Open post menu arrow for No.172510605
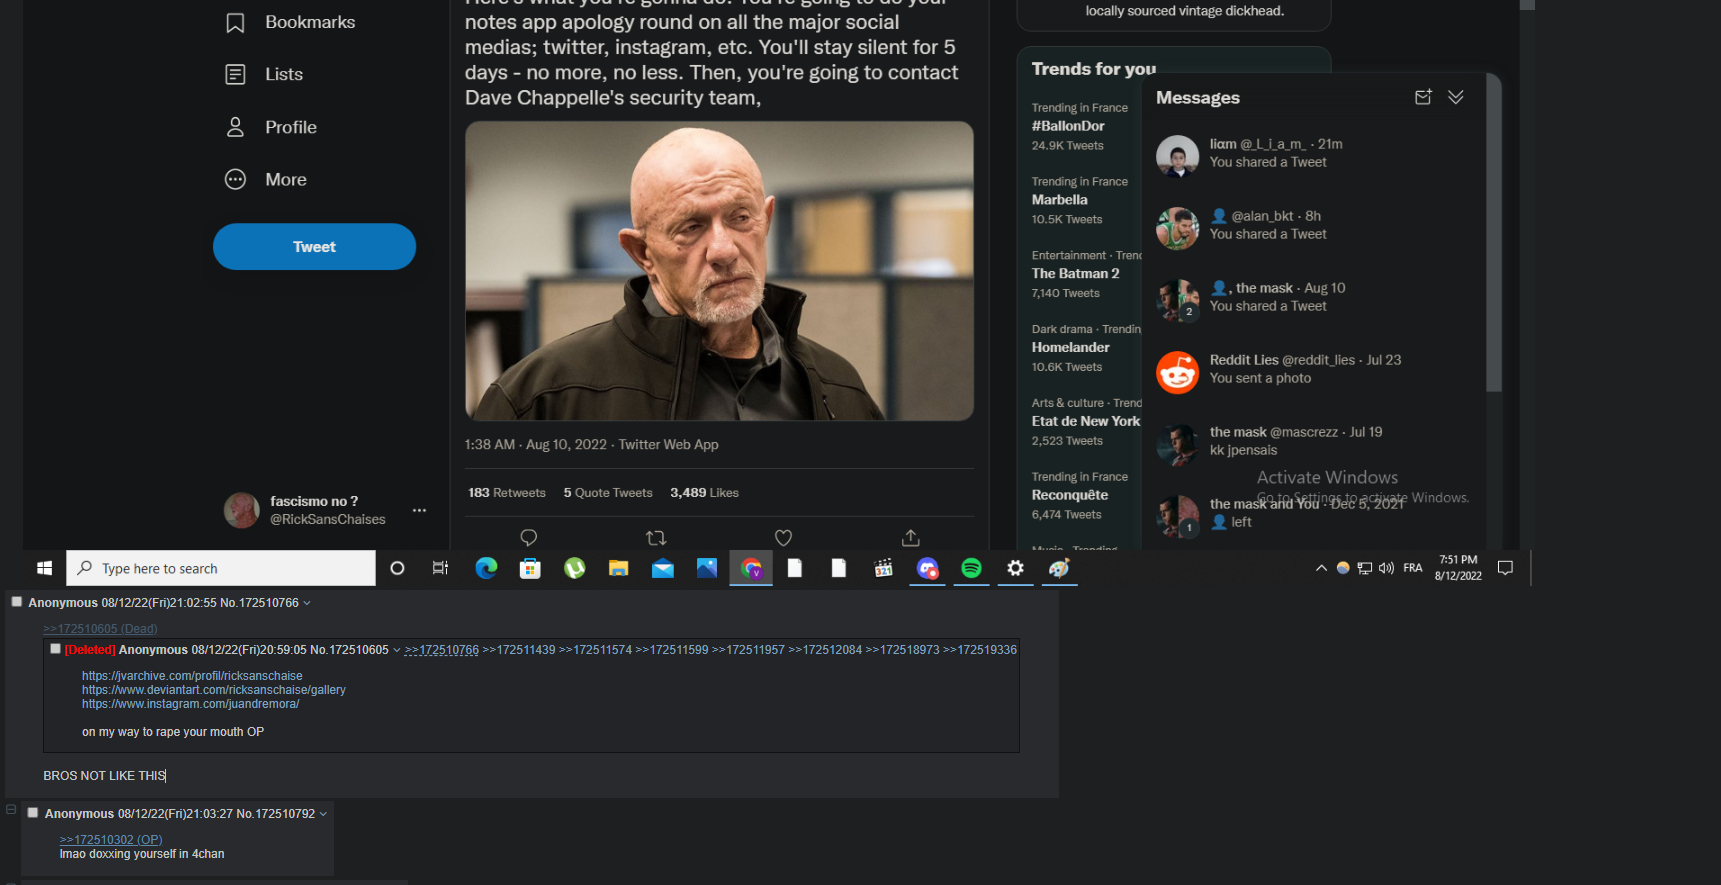The width and height of the screenshot is (1721, 885). [x=397, y=650]
